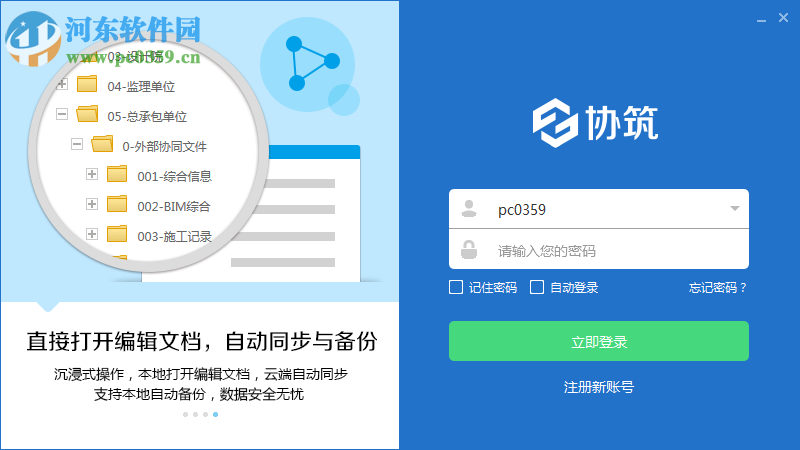Screen dimensions: 800x450
Task: Click the password input field
Action: pyautogui.click(x=598, y=249)
